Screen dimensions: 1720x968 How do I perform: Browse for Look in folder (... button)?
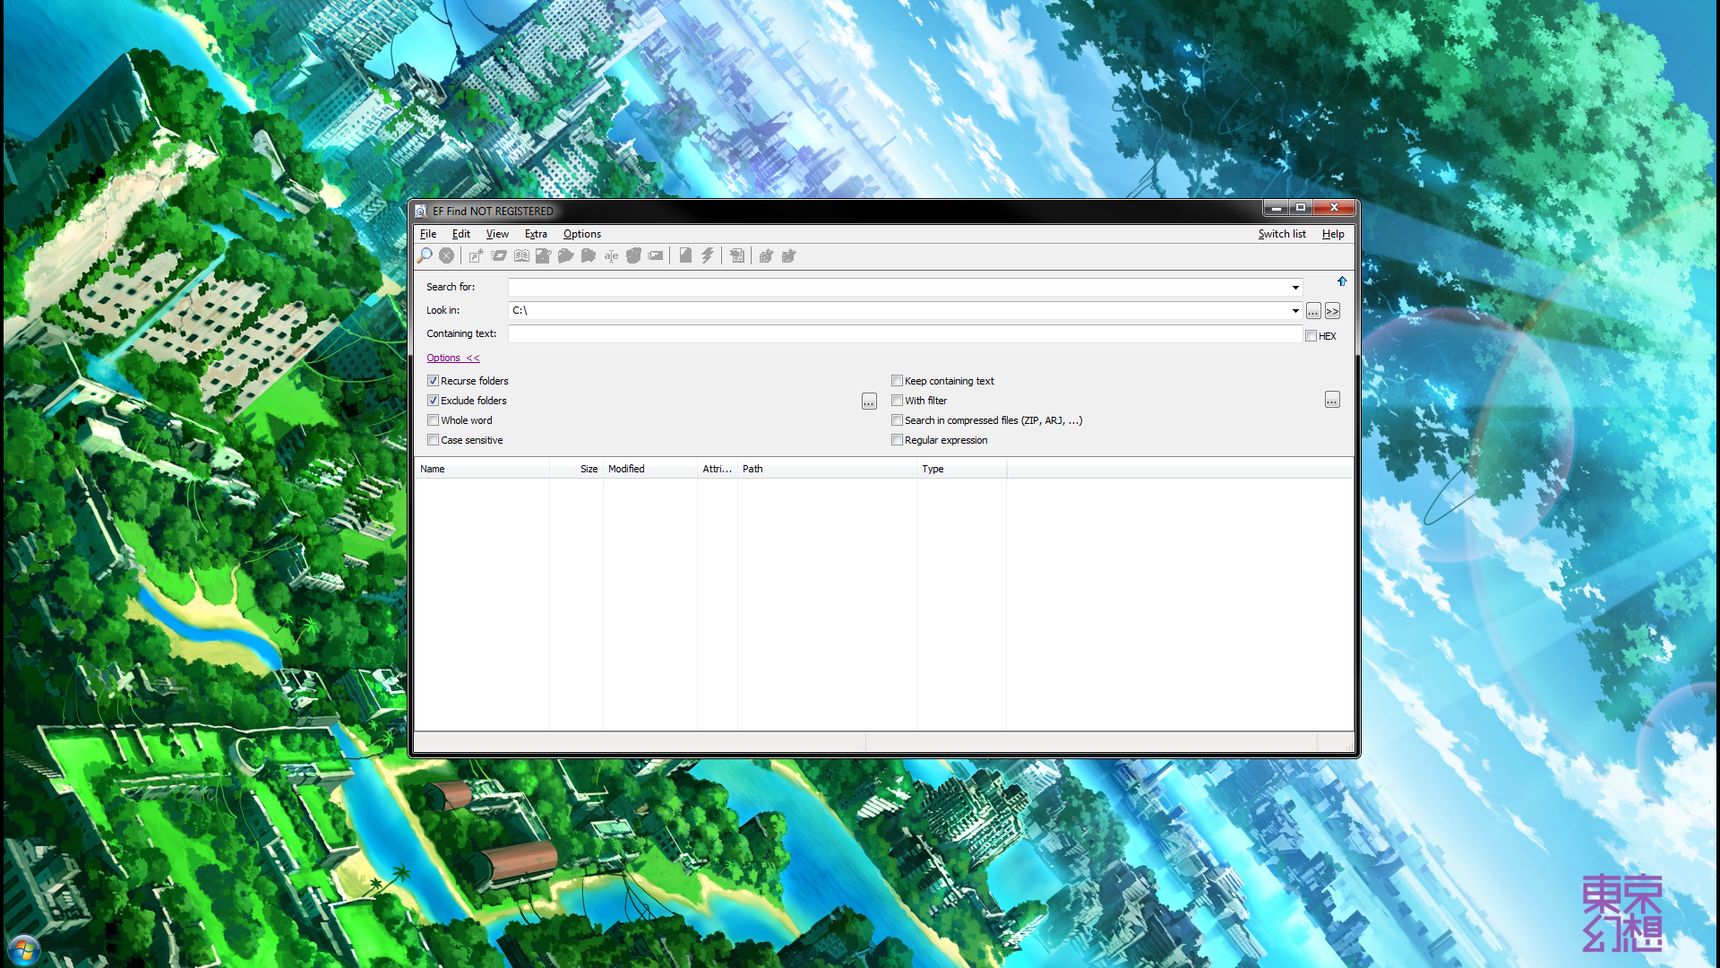click(x=1313, y=311)
